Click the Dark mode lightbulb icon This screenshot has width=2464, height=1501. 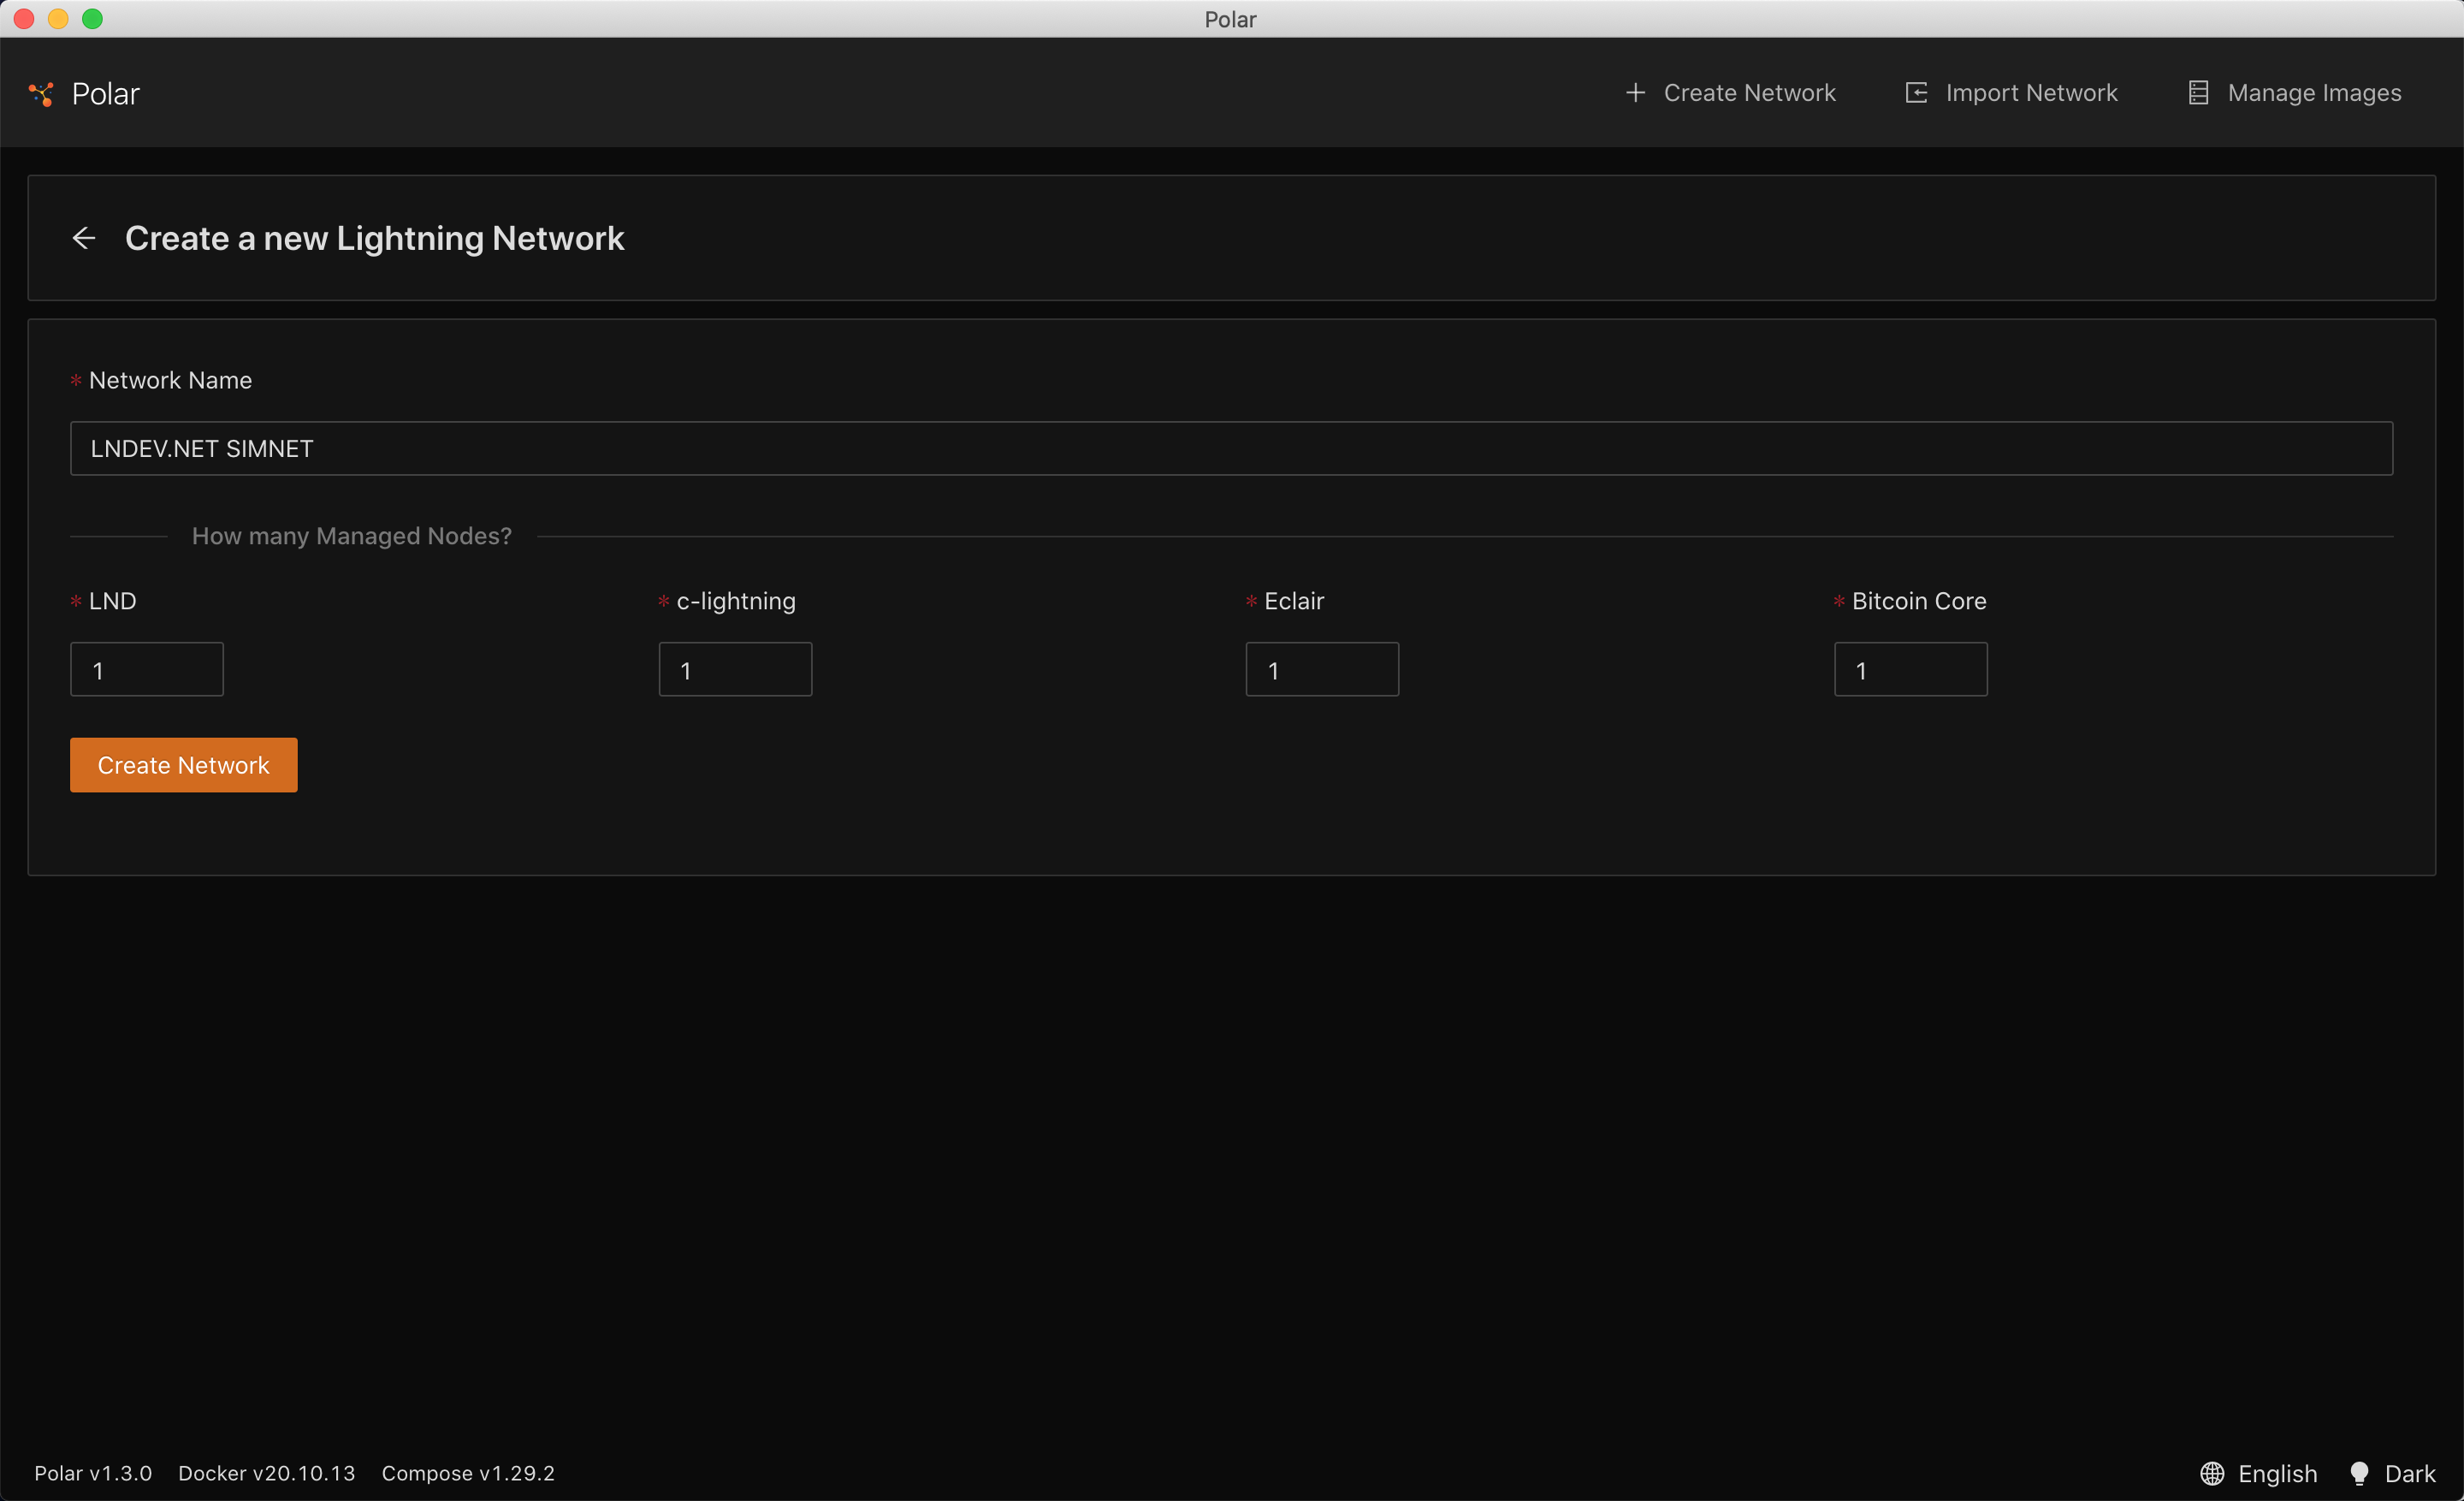(x=2359, y=1473)
